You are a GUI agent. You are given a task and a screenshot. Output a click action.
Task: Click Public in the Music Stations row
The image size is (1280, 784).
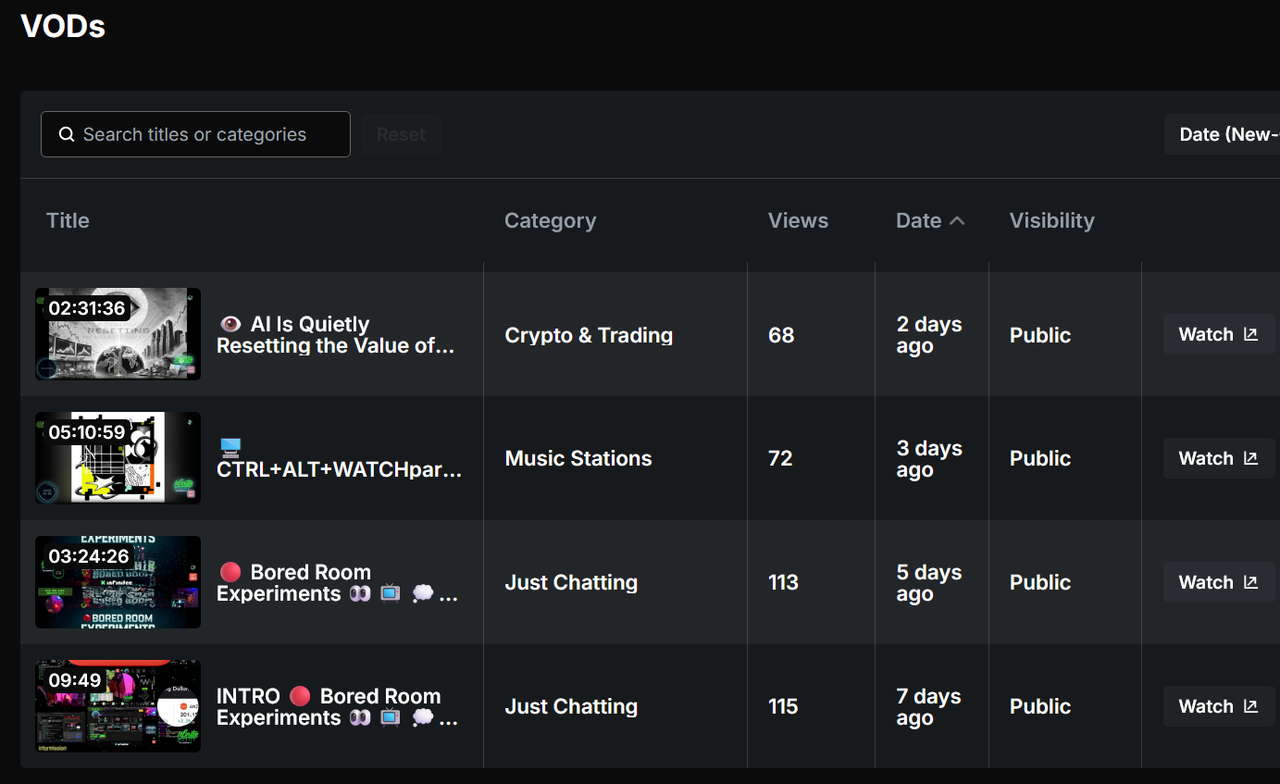pos(1040,458)
